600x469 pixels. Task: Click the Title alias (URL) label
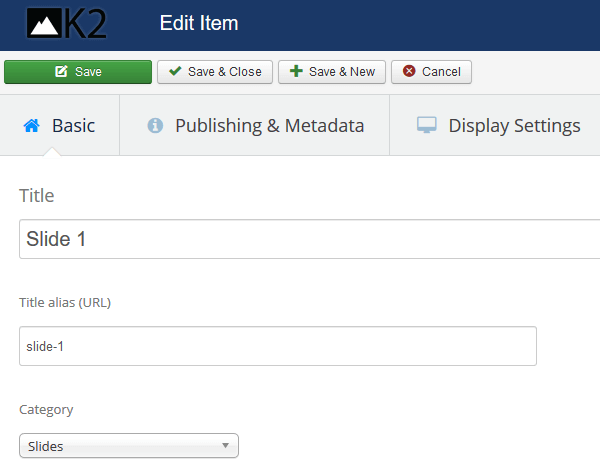(x=65, y=303)
